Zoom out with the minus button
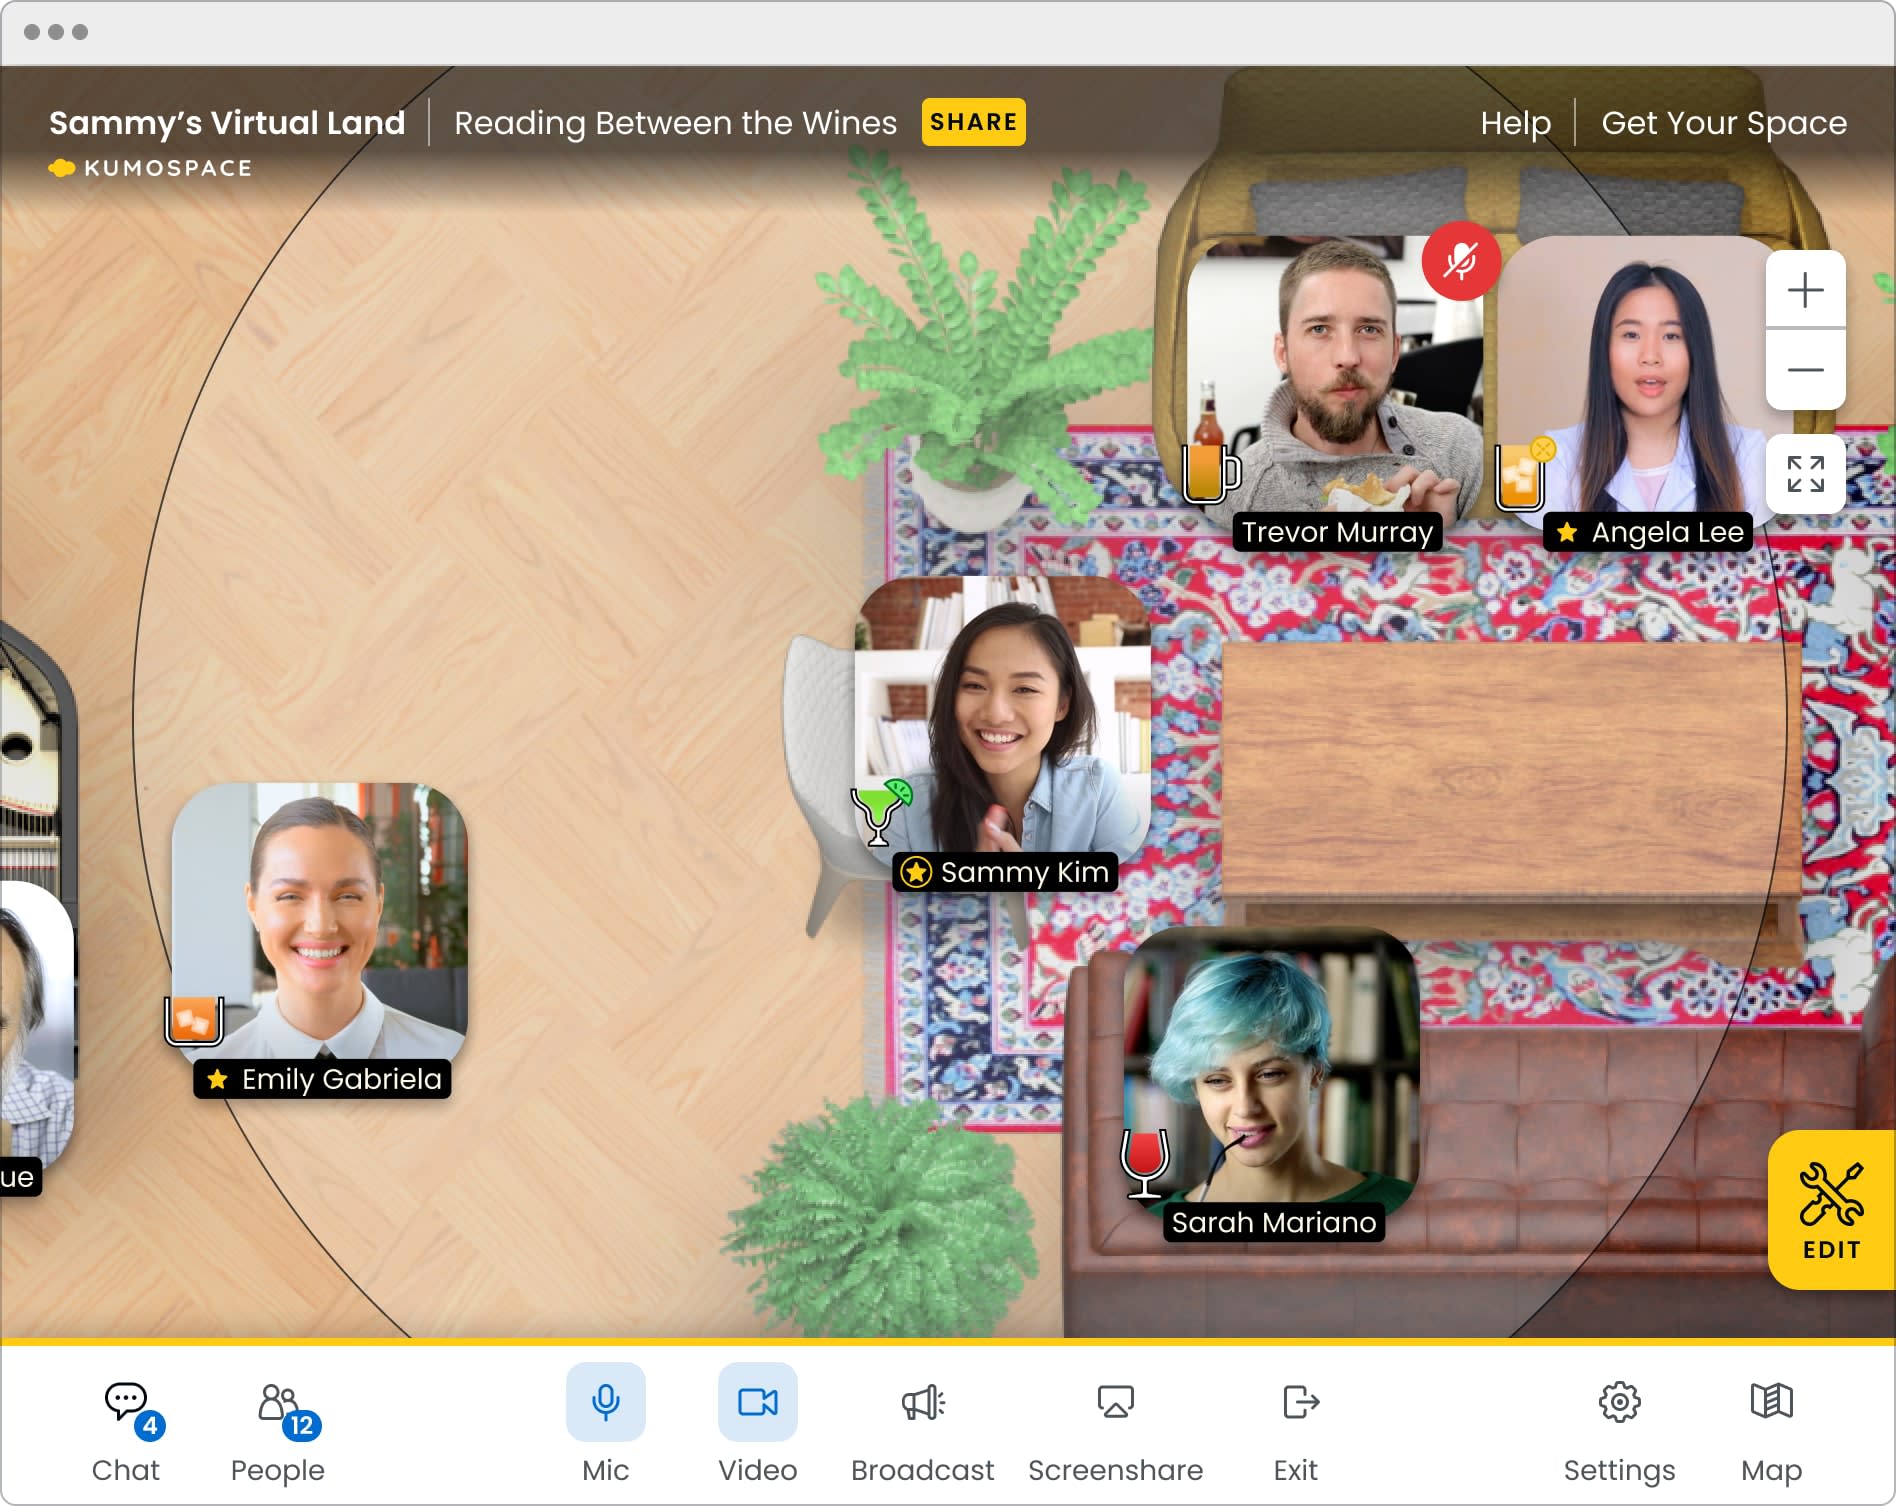 point(1806,369)
